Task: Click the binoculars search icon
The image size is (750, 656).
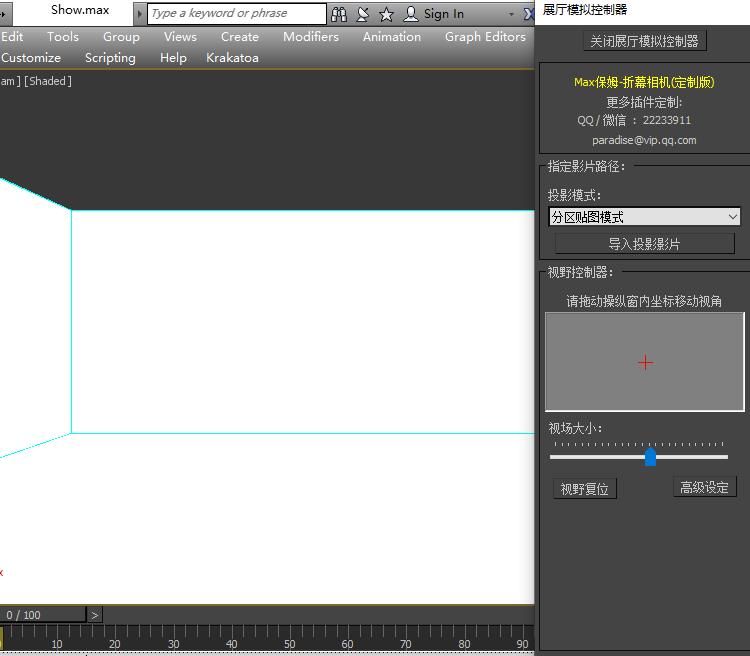Action: coord(339,14)
